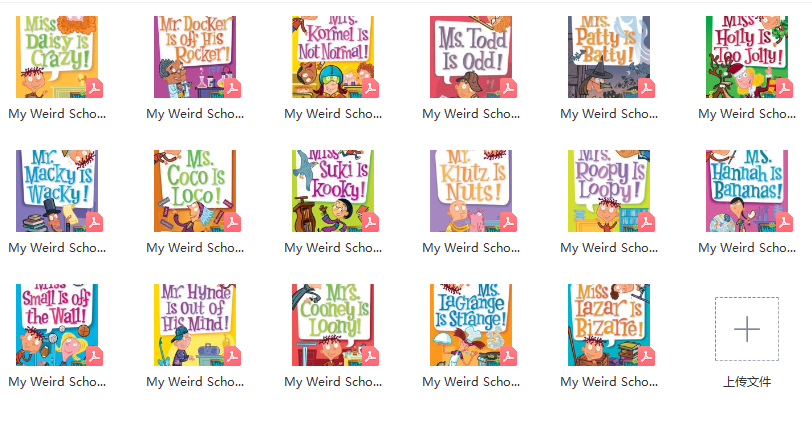This screenshot has height=421, width=812.
Task: Click the 上传文件 label
Action: pos(747,382)
